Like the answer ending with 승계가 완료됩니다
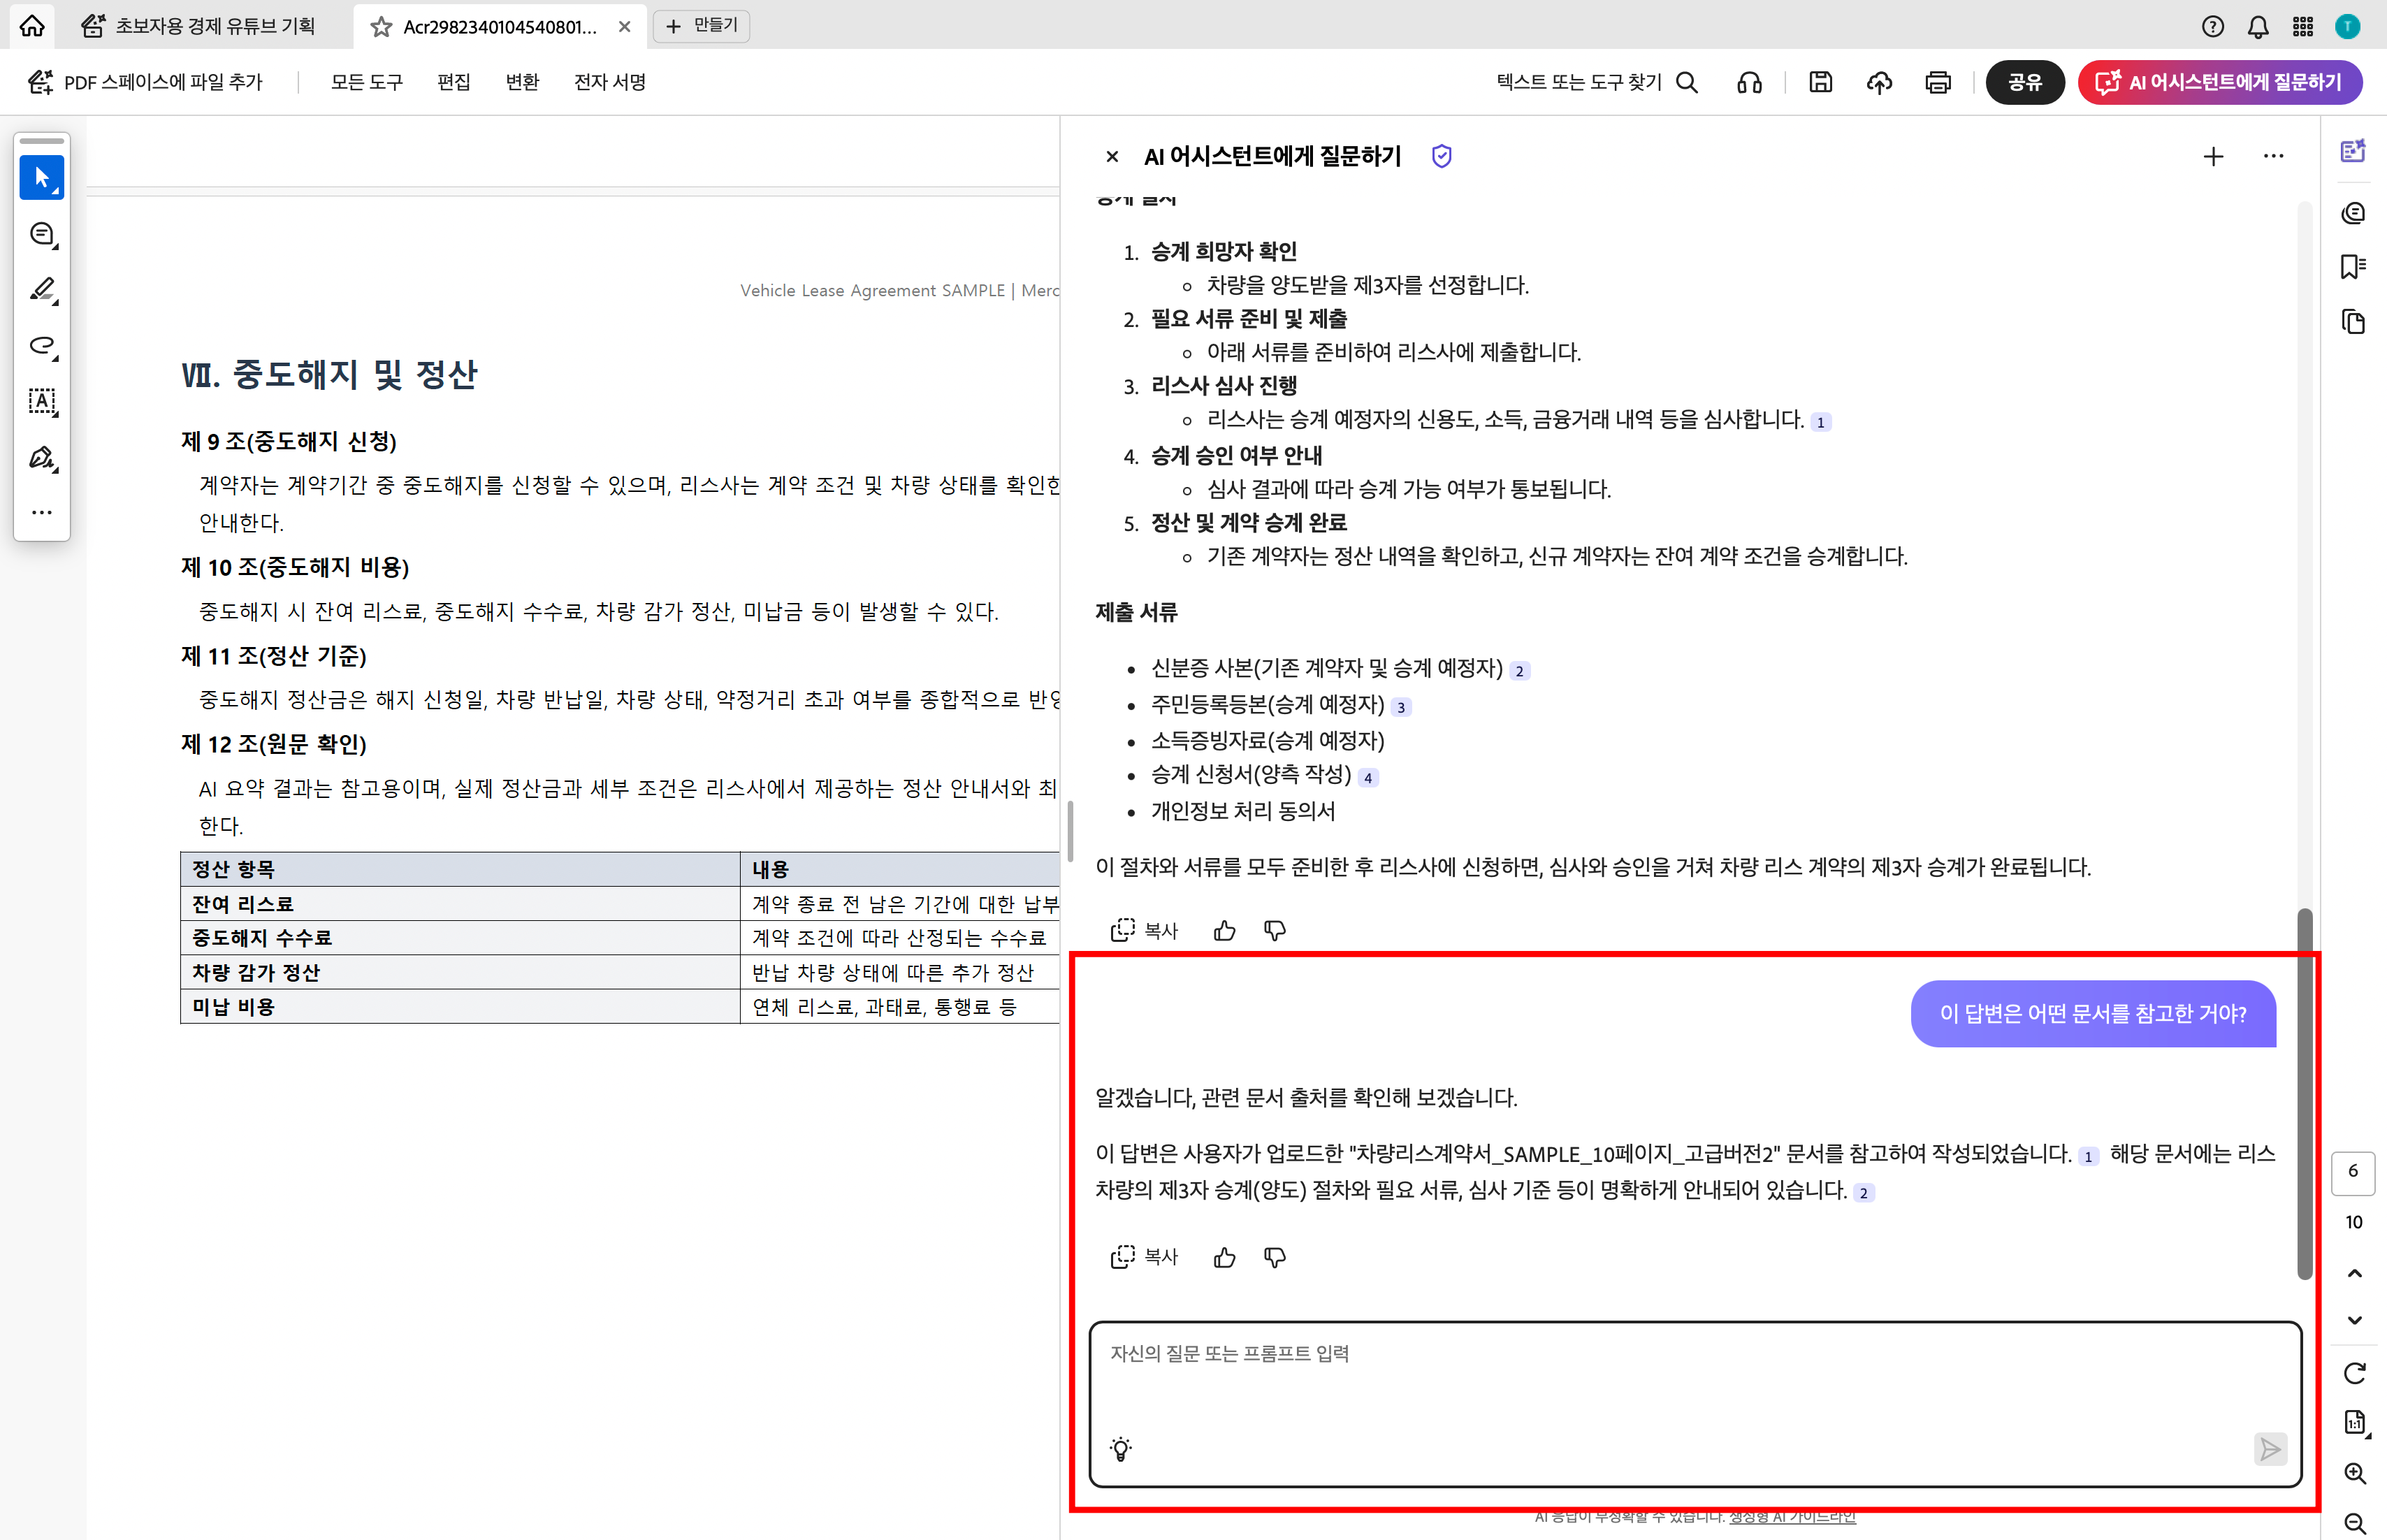The height and width of the screenshot is (1540, 2387). pos(1224,931)
